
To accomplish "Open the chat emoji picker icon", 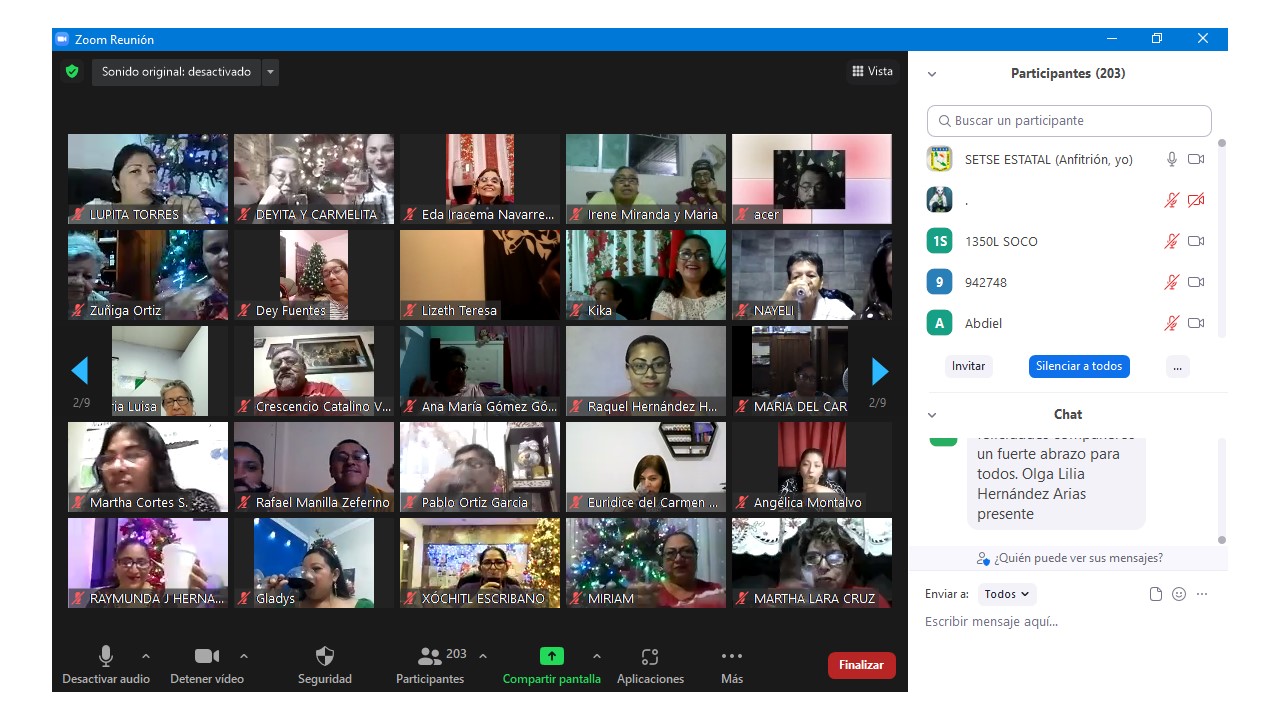I will 1179,594.
